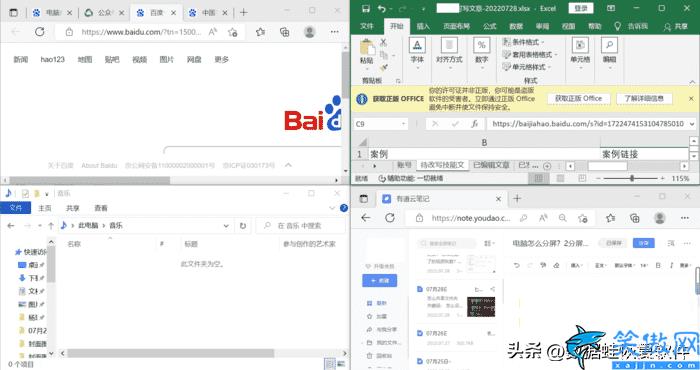Open Settings and more in Baidu Edge window
This screenshot has width=700, height=370.
(334, 32)
